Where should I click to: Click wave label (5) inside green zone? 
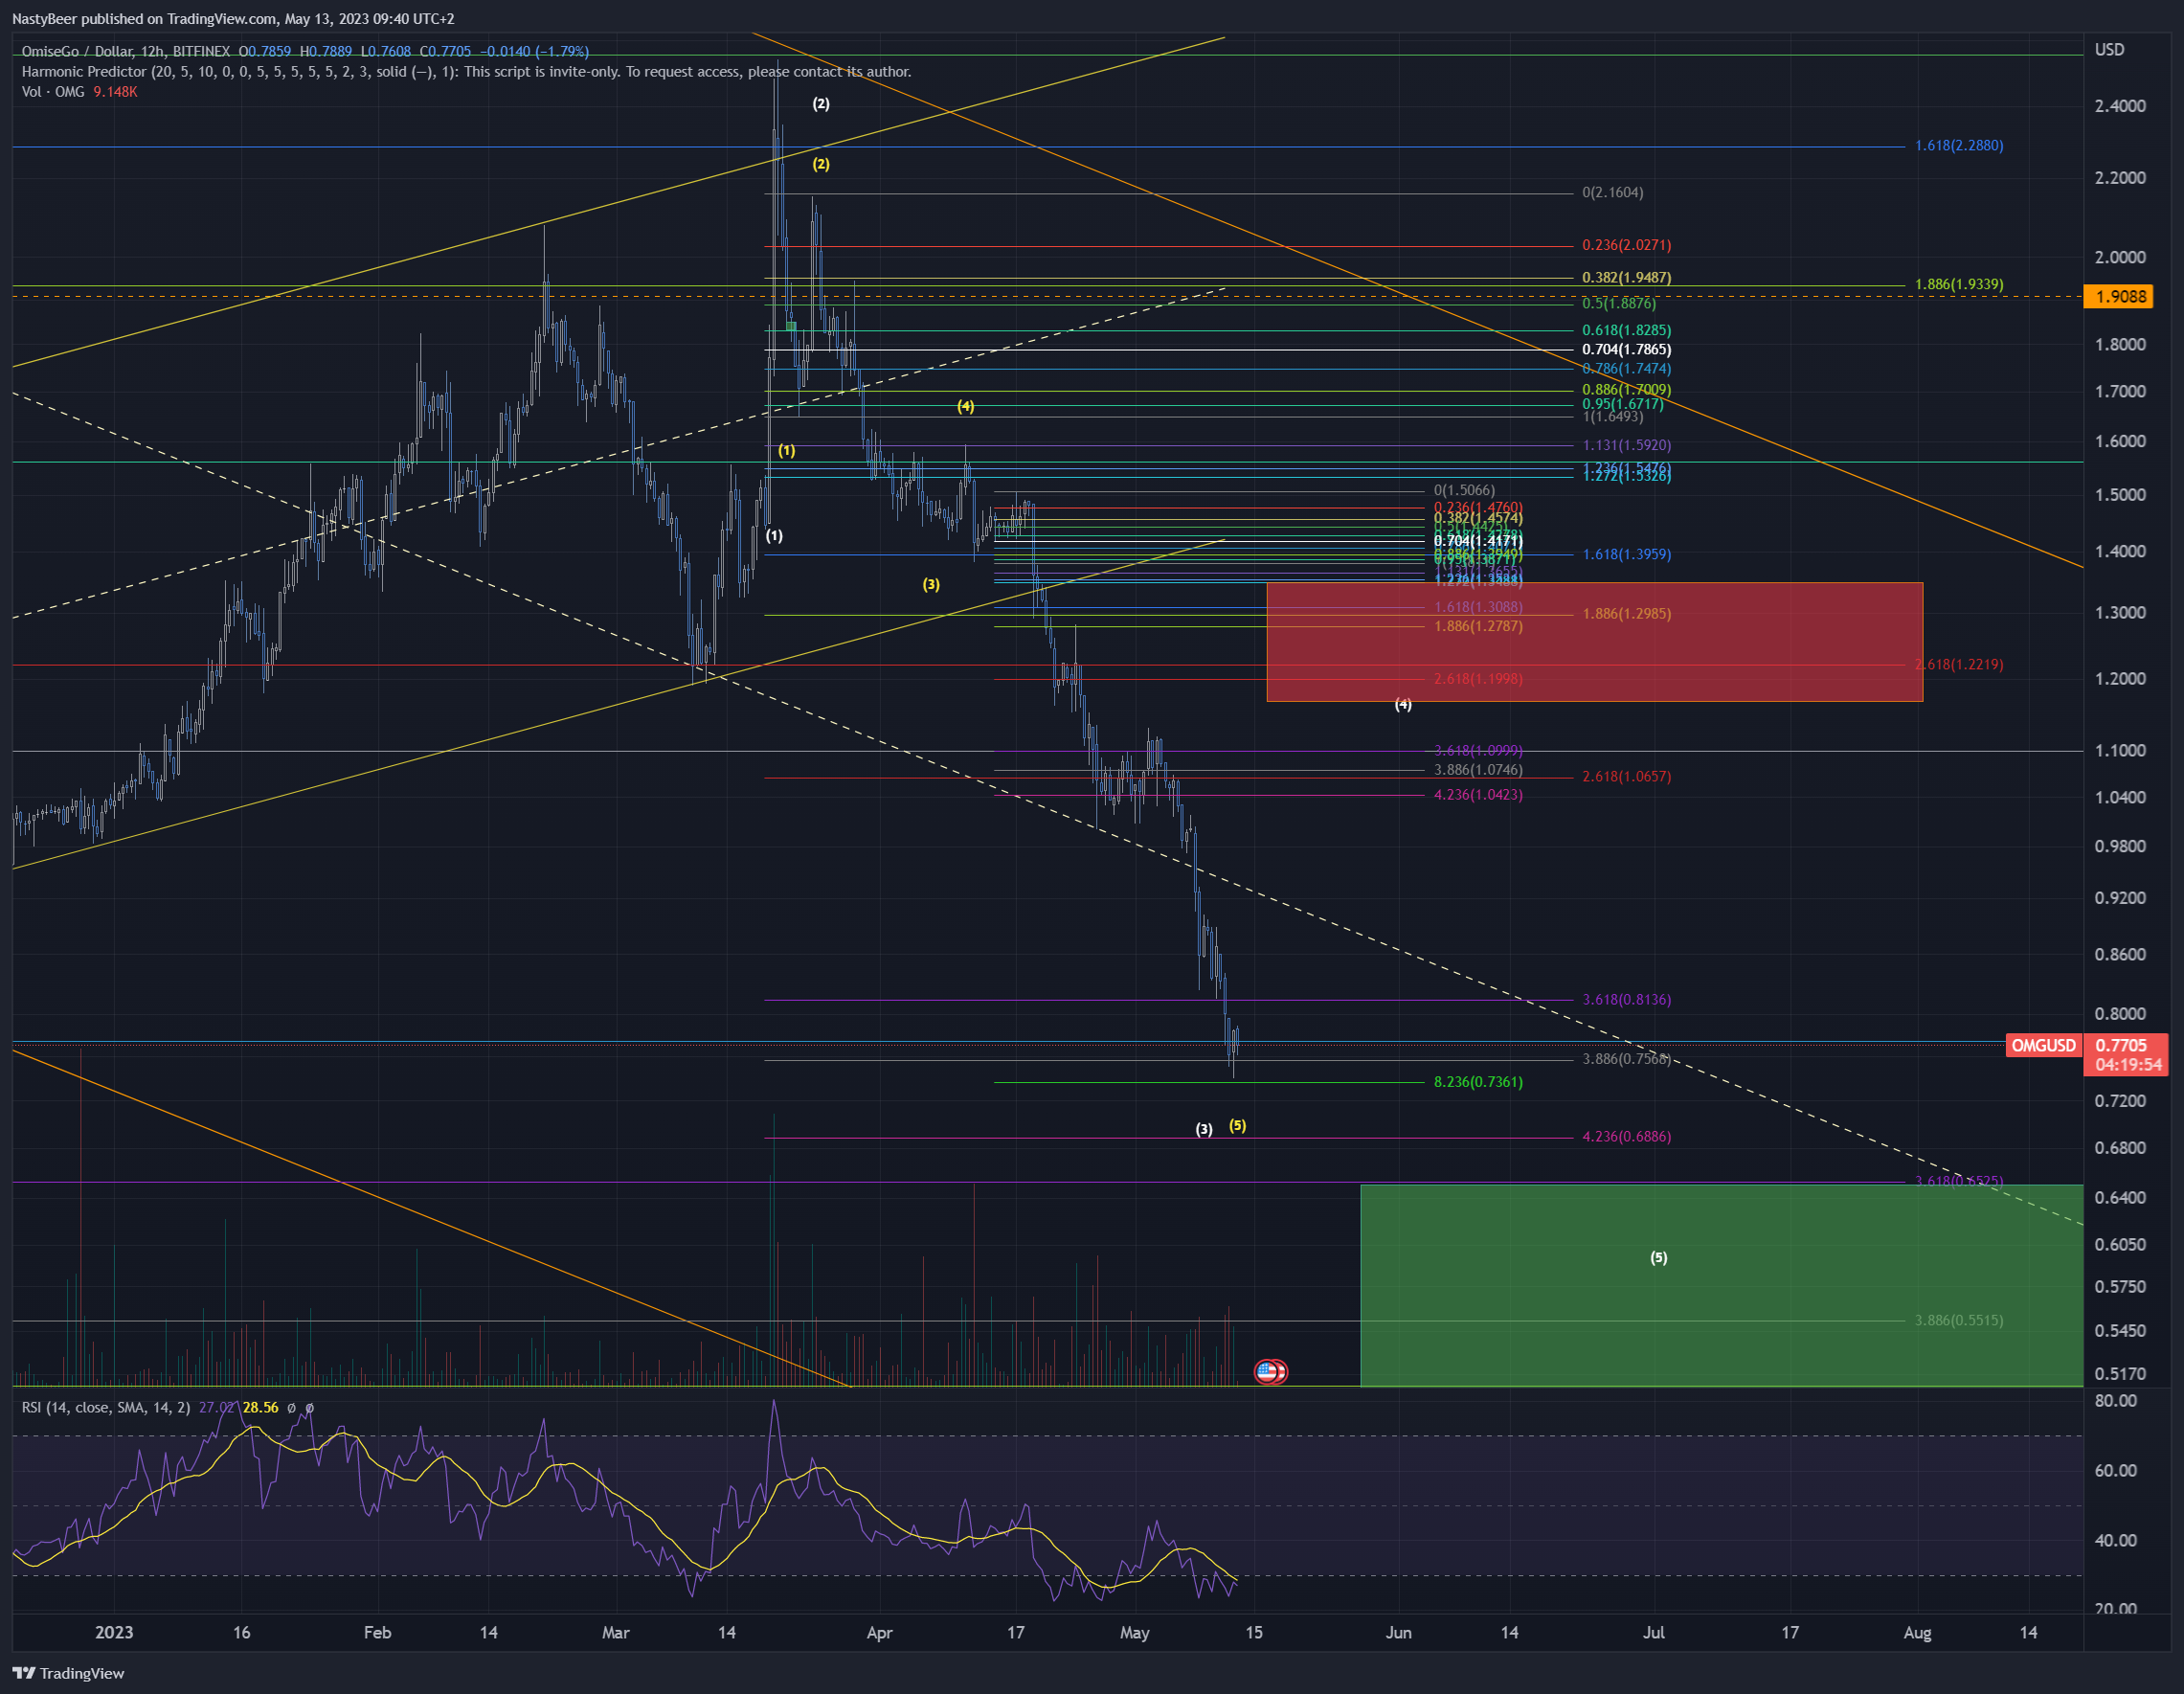(x=1658, y=1257)
